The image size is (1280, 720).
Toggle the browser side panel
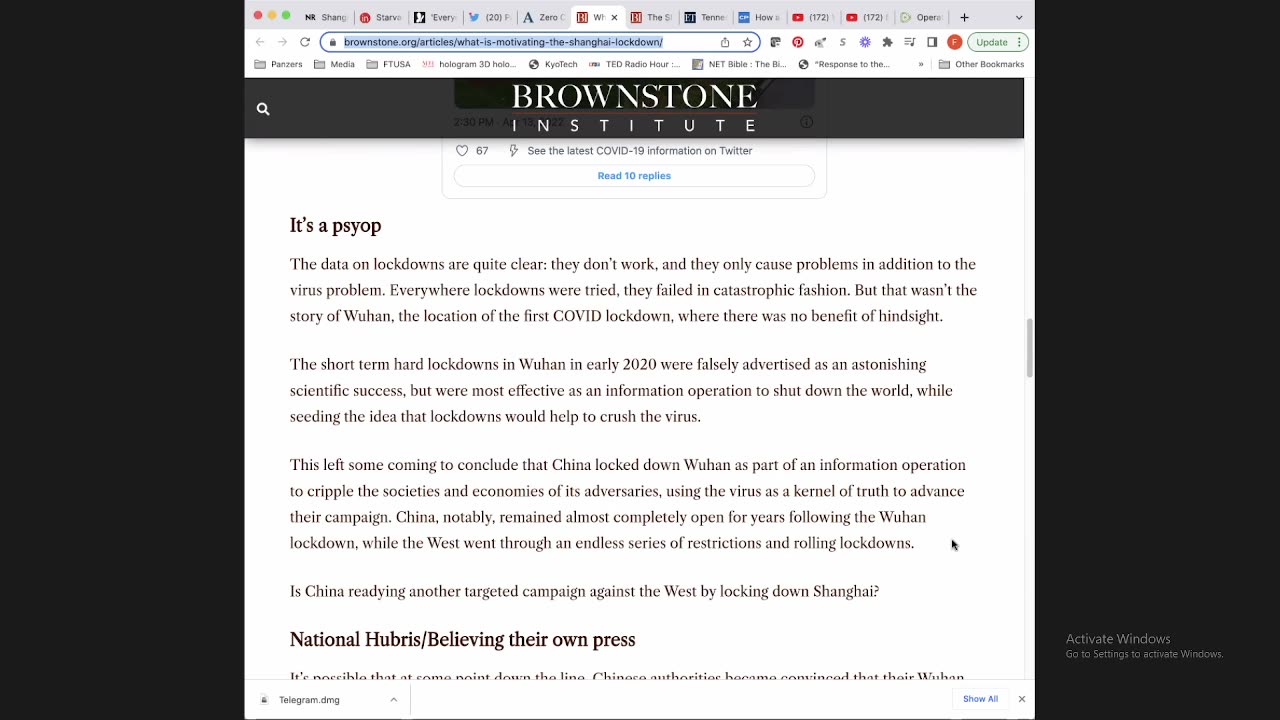tap(932, 42)
